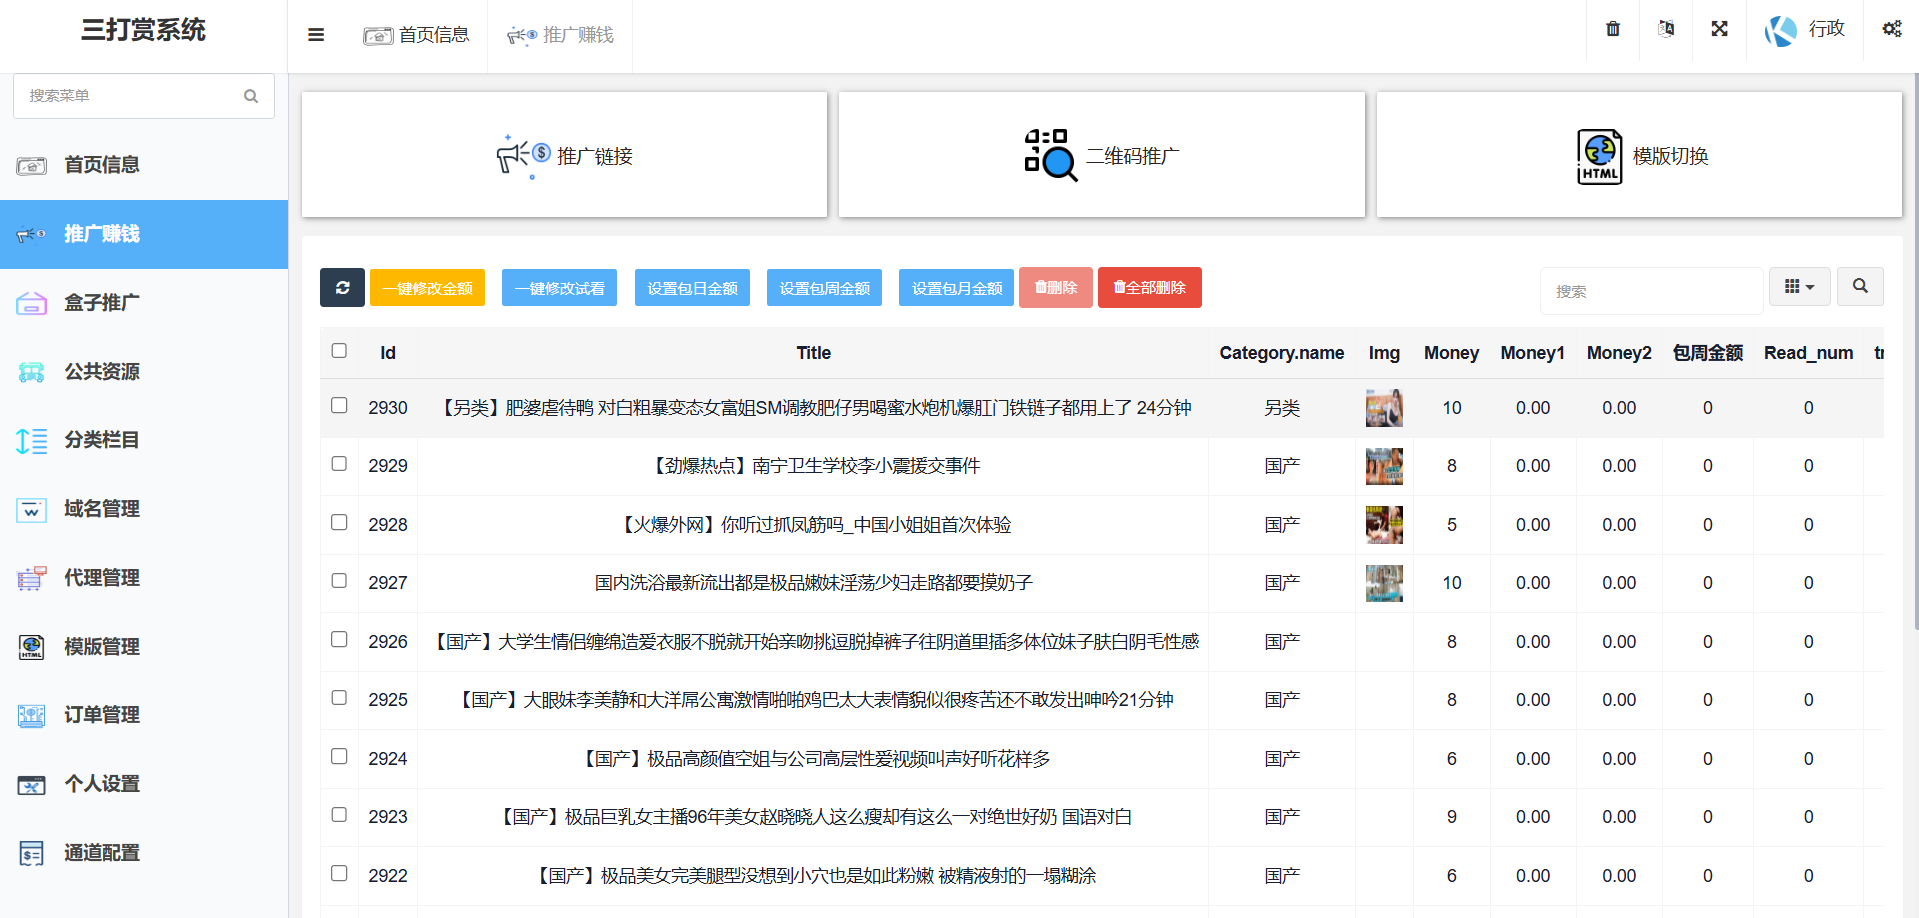This screenshot has height=918, width=1919.
Task: Enter fullscreen with the expand icon
Action: 1719,29
